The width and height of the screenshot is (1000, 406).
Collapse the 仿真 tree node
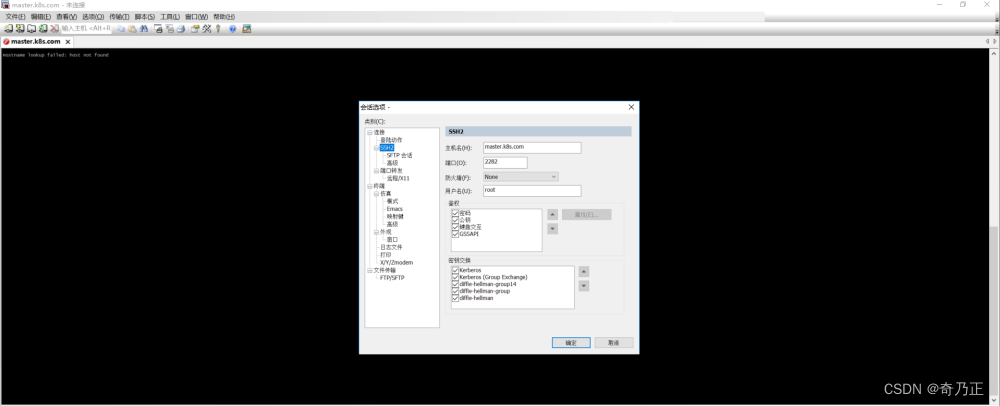pos(376,194)
